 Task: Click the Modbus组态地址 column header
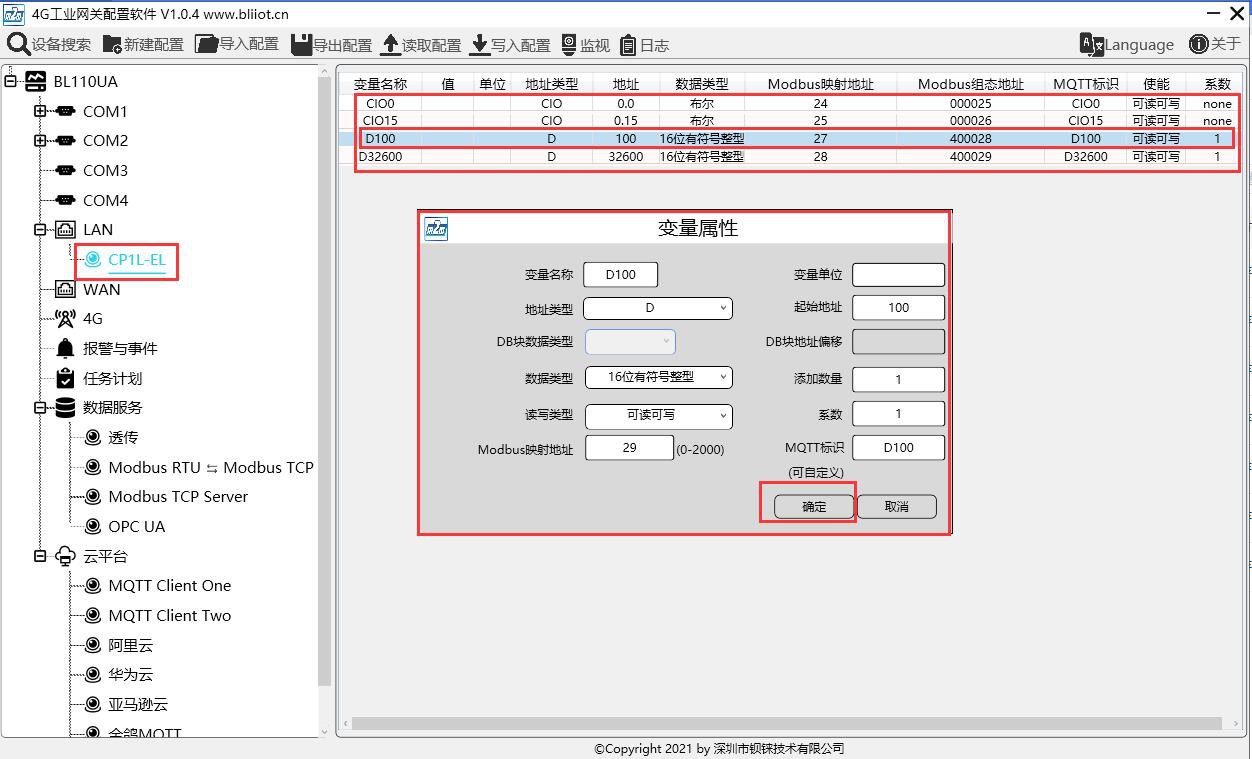pos(971,84)
